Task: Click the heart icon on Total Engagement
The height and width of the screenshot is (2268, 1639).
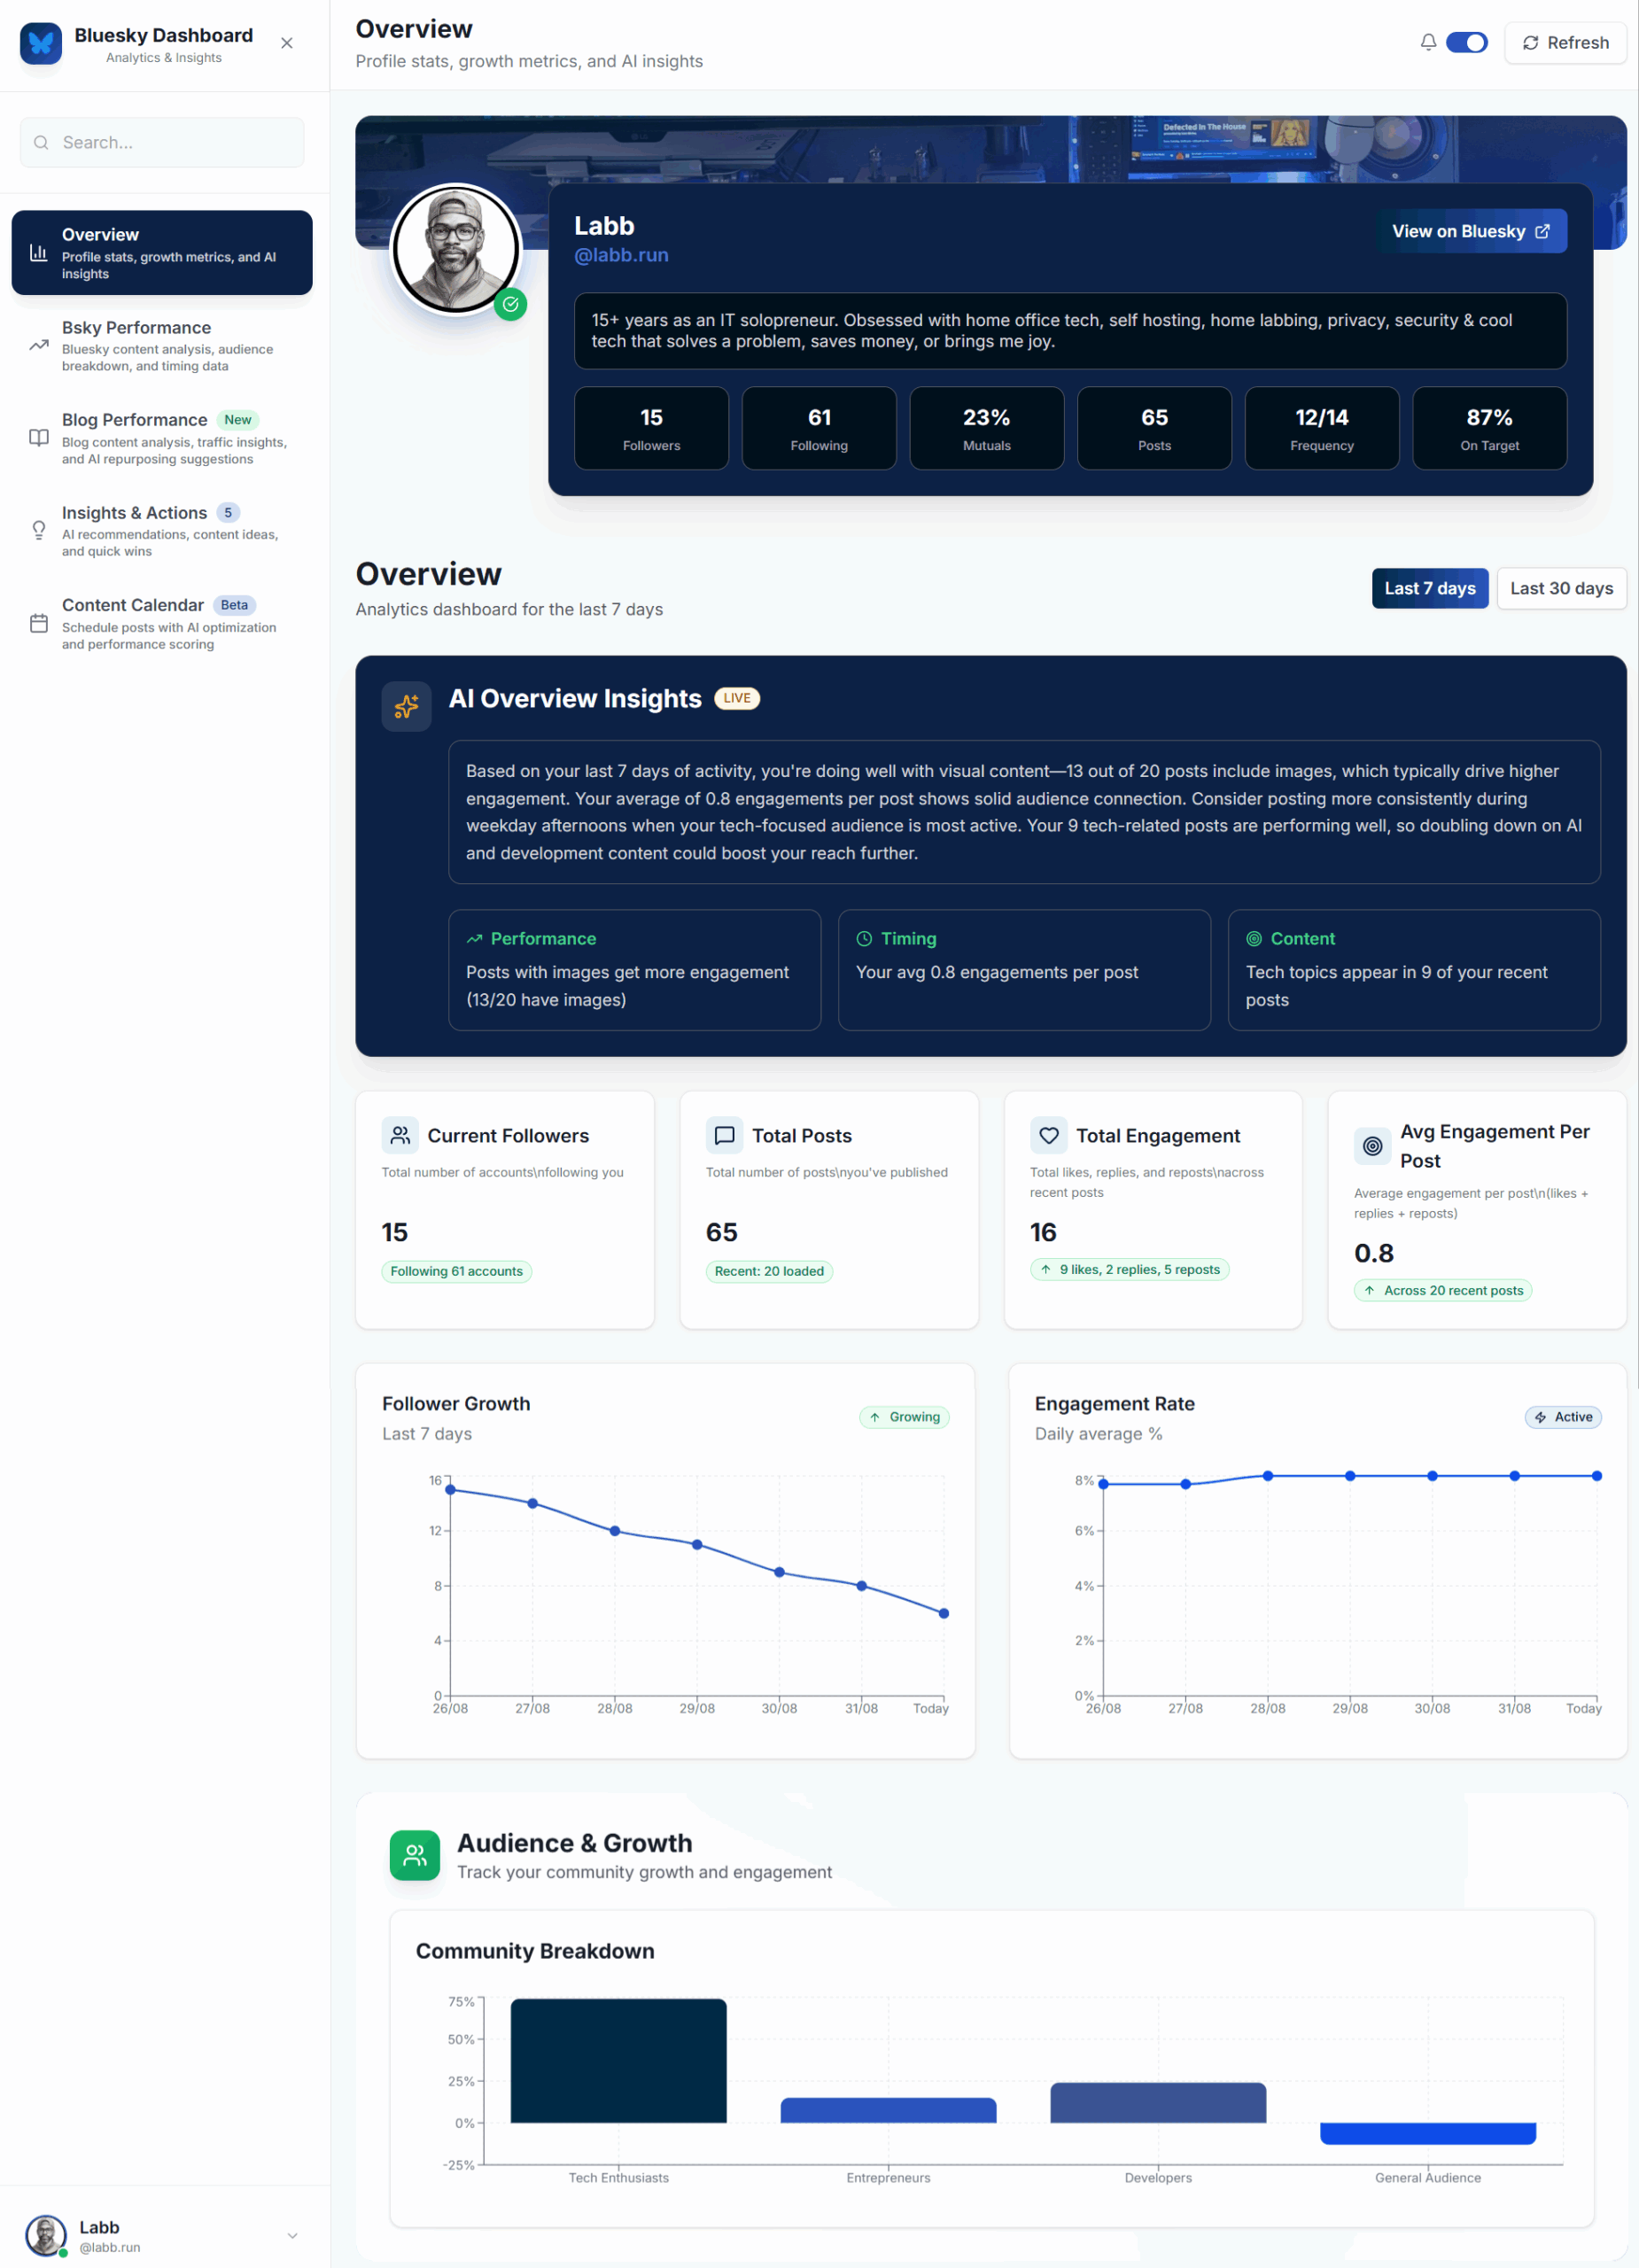Action: (x=1049, y=1135)
